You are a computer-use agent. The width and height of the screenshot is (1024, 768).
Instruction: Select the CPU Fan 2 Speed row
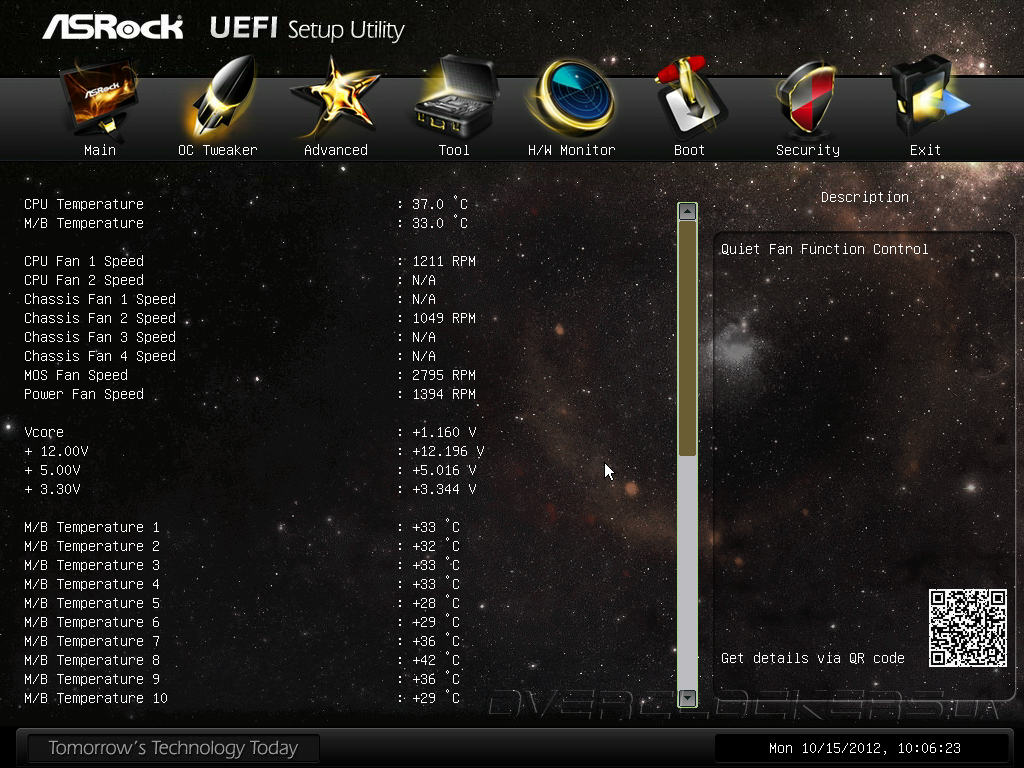(230, 280)
